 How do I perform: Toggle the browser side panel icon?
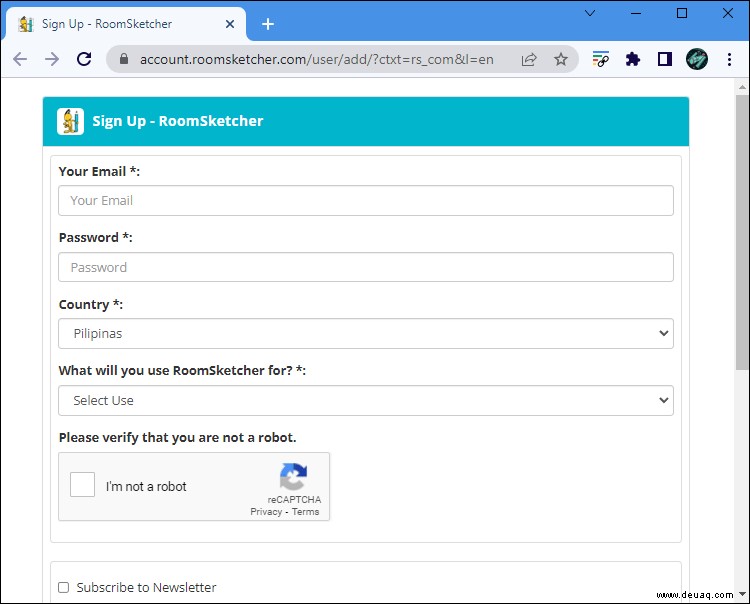[x=665, y=59]
